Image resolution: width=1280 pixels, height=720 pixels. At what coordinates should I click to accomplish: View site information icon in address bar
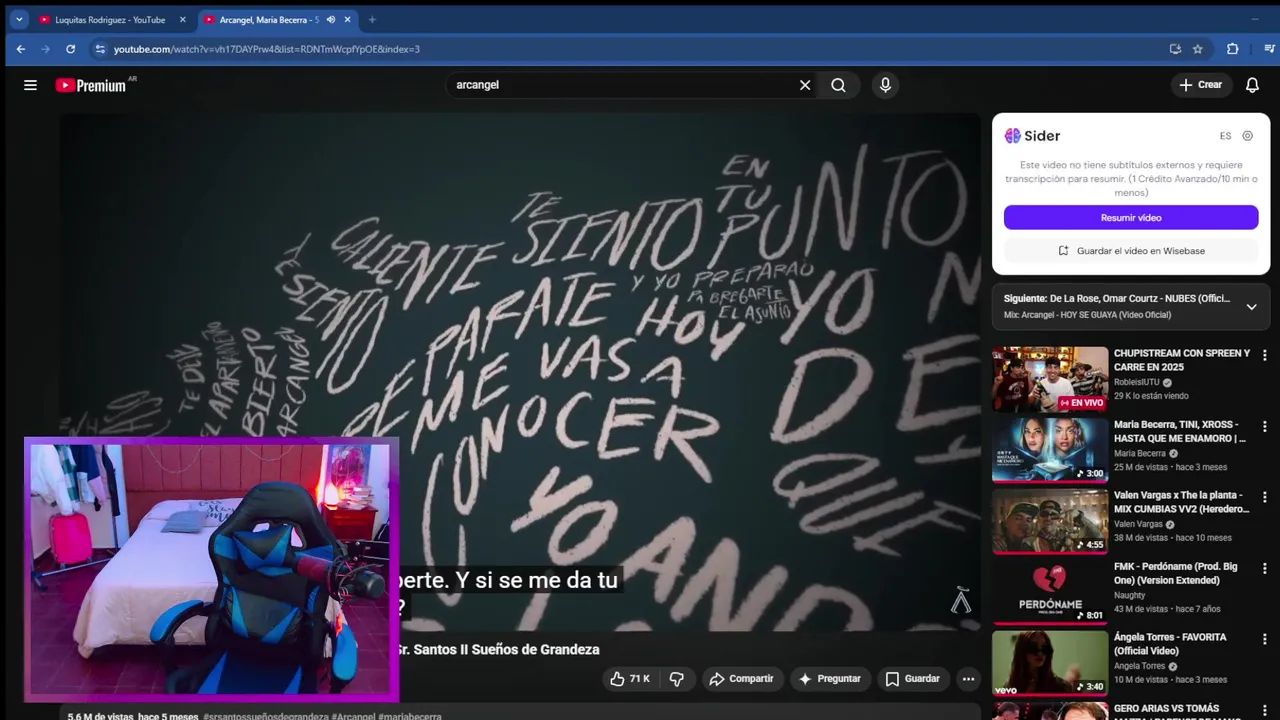pos(99,49)
